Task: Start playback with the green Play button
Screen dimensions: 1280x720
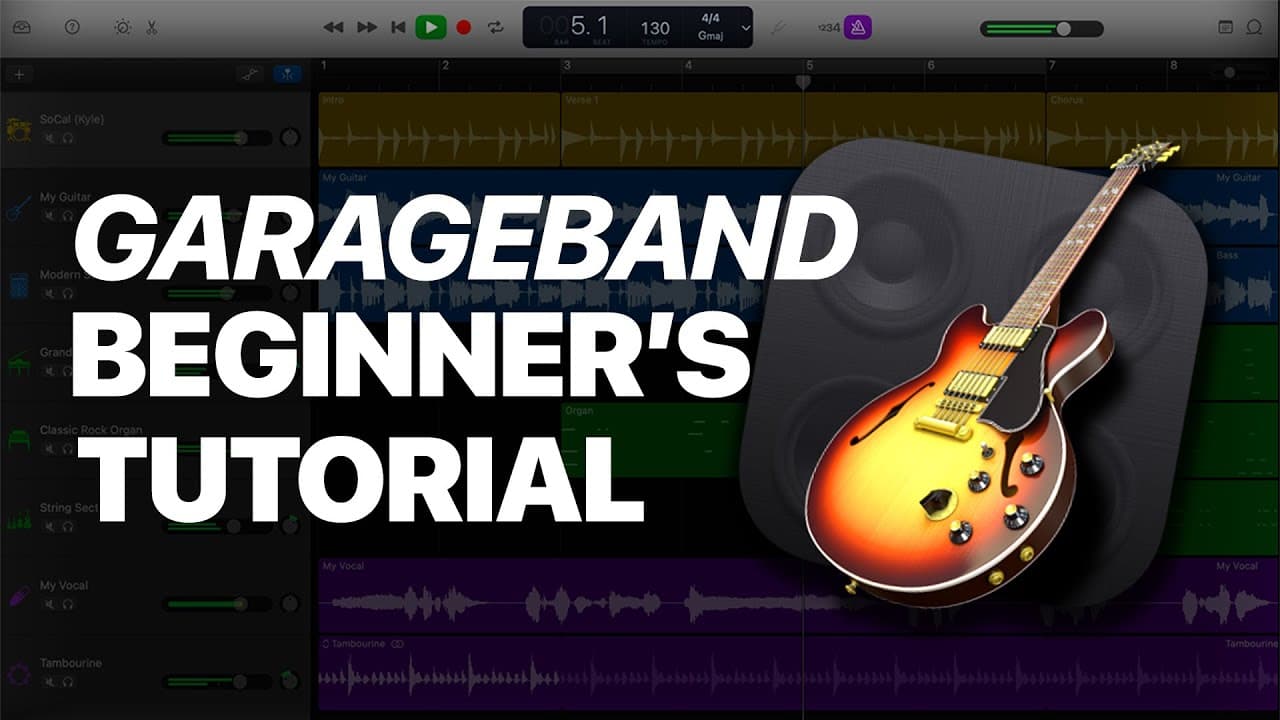Action: point(431,28)
